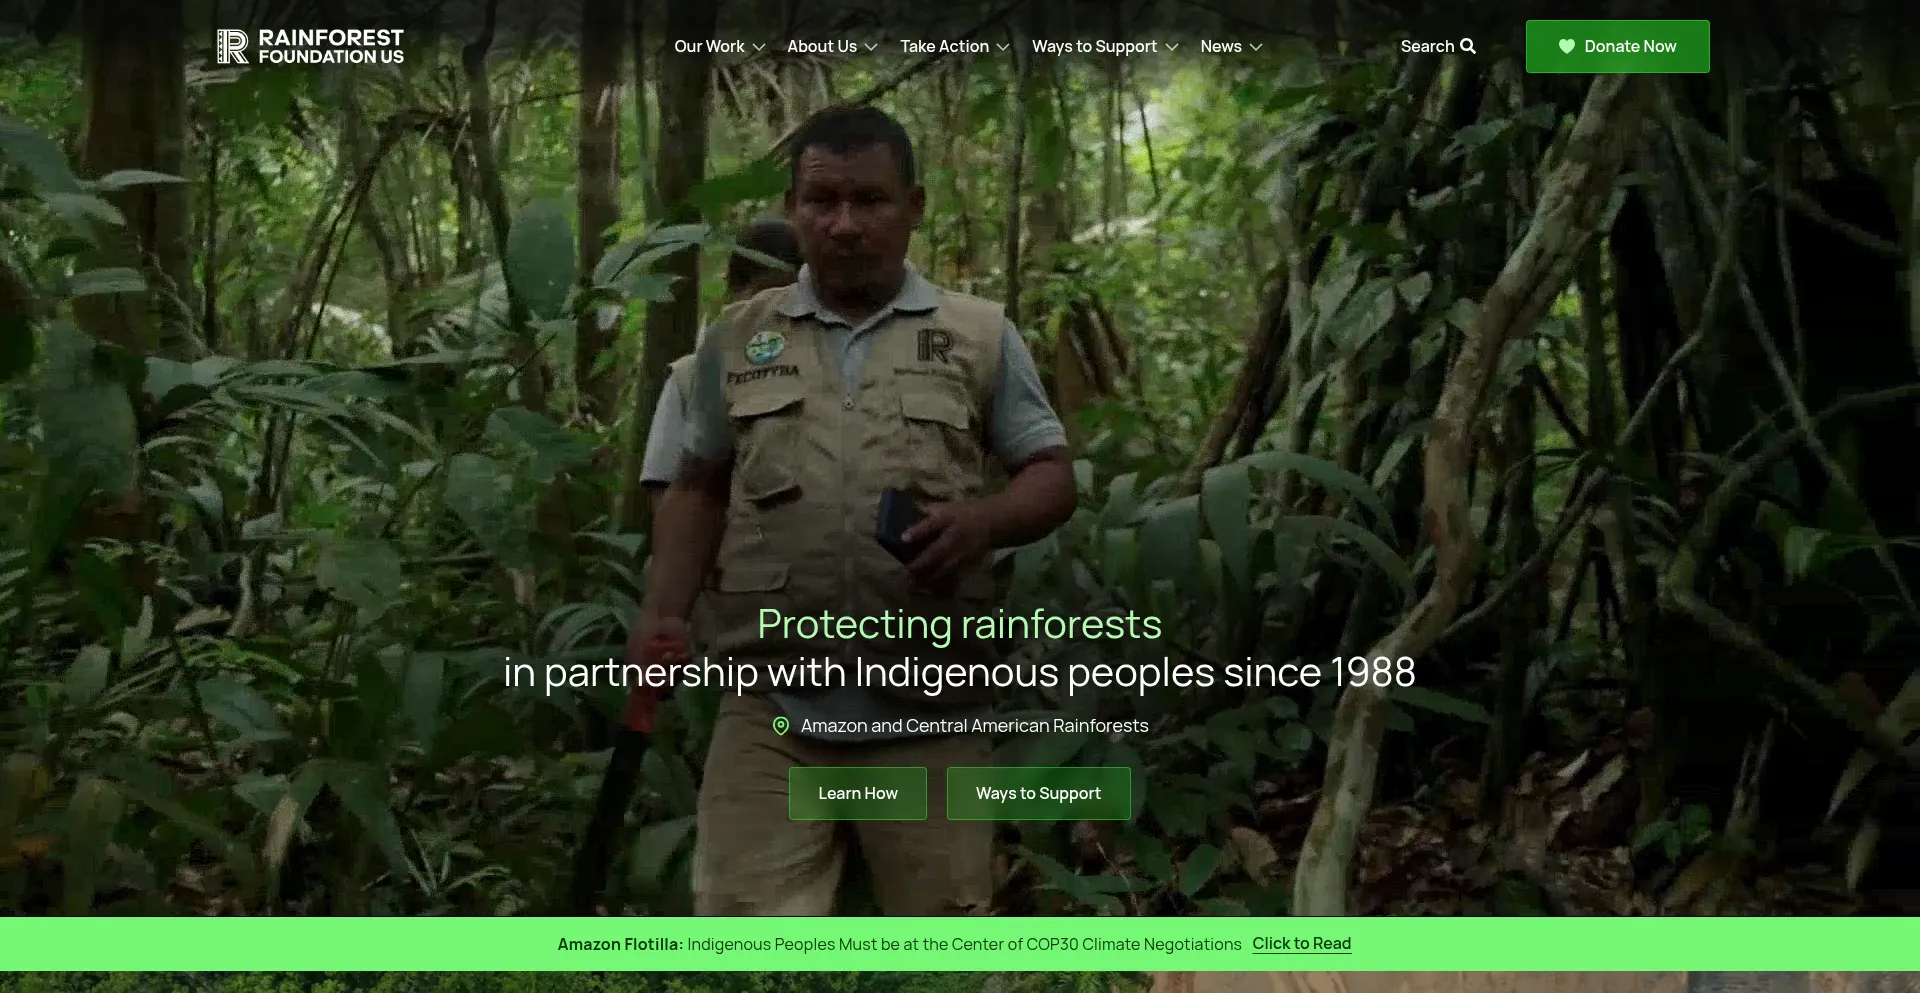The height and width of the screenshot is (993, 1920).
Task: Select the Take Action menu item
Action: point(944,46)
